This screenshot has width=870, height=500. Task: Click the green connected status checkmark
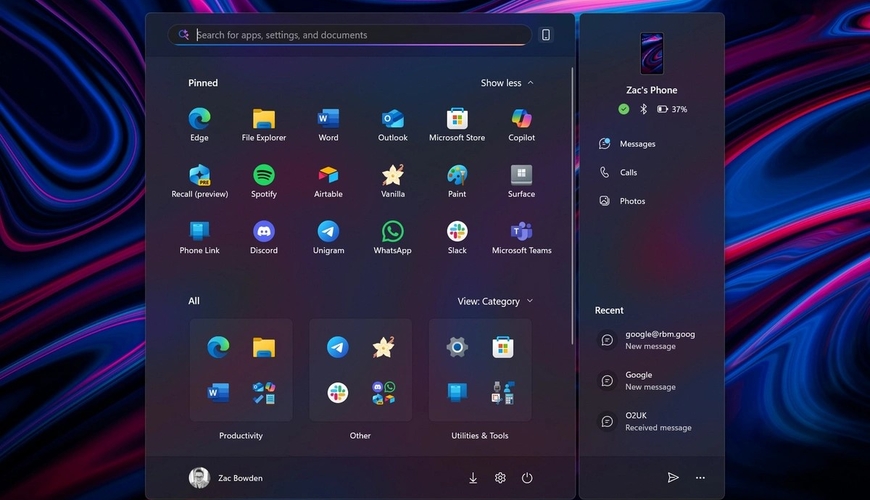point(624,109)
